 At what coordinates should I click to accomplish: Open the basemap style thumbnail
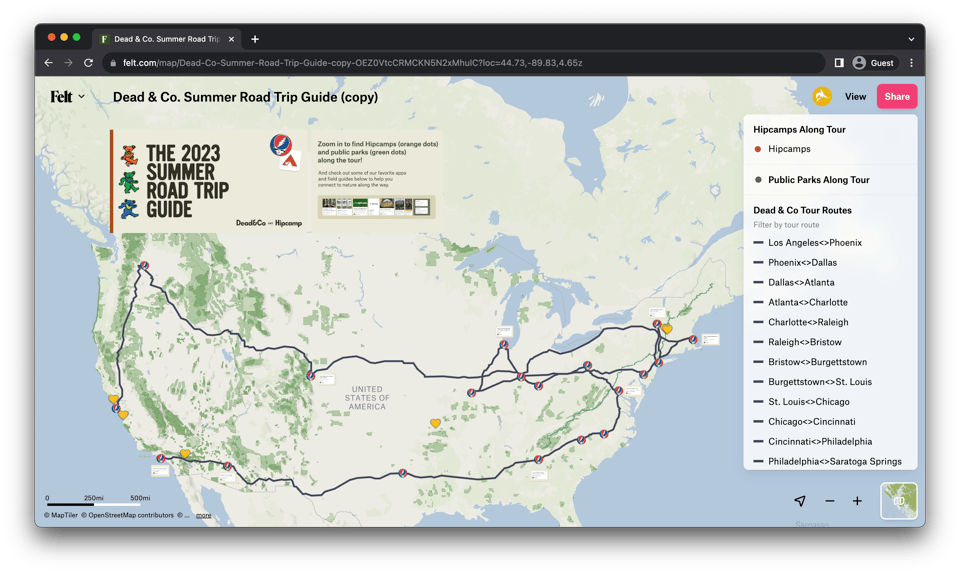(x=898, y=501)
